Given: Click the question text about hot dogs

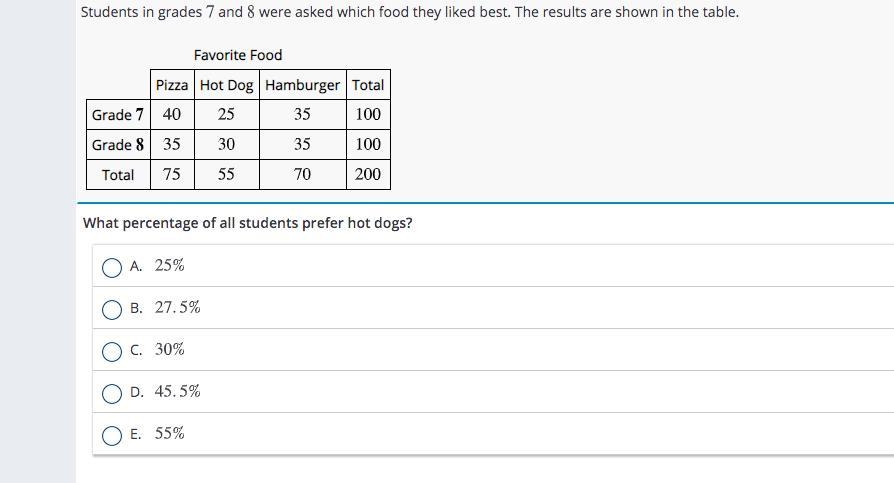Looking at the screenshot, I should pyautogui.click(x=248, y=223).
